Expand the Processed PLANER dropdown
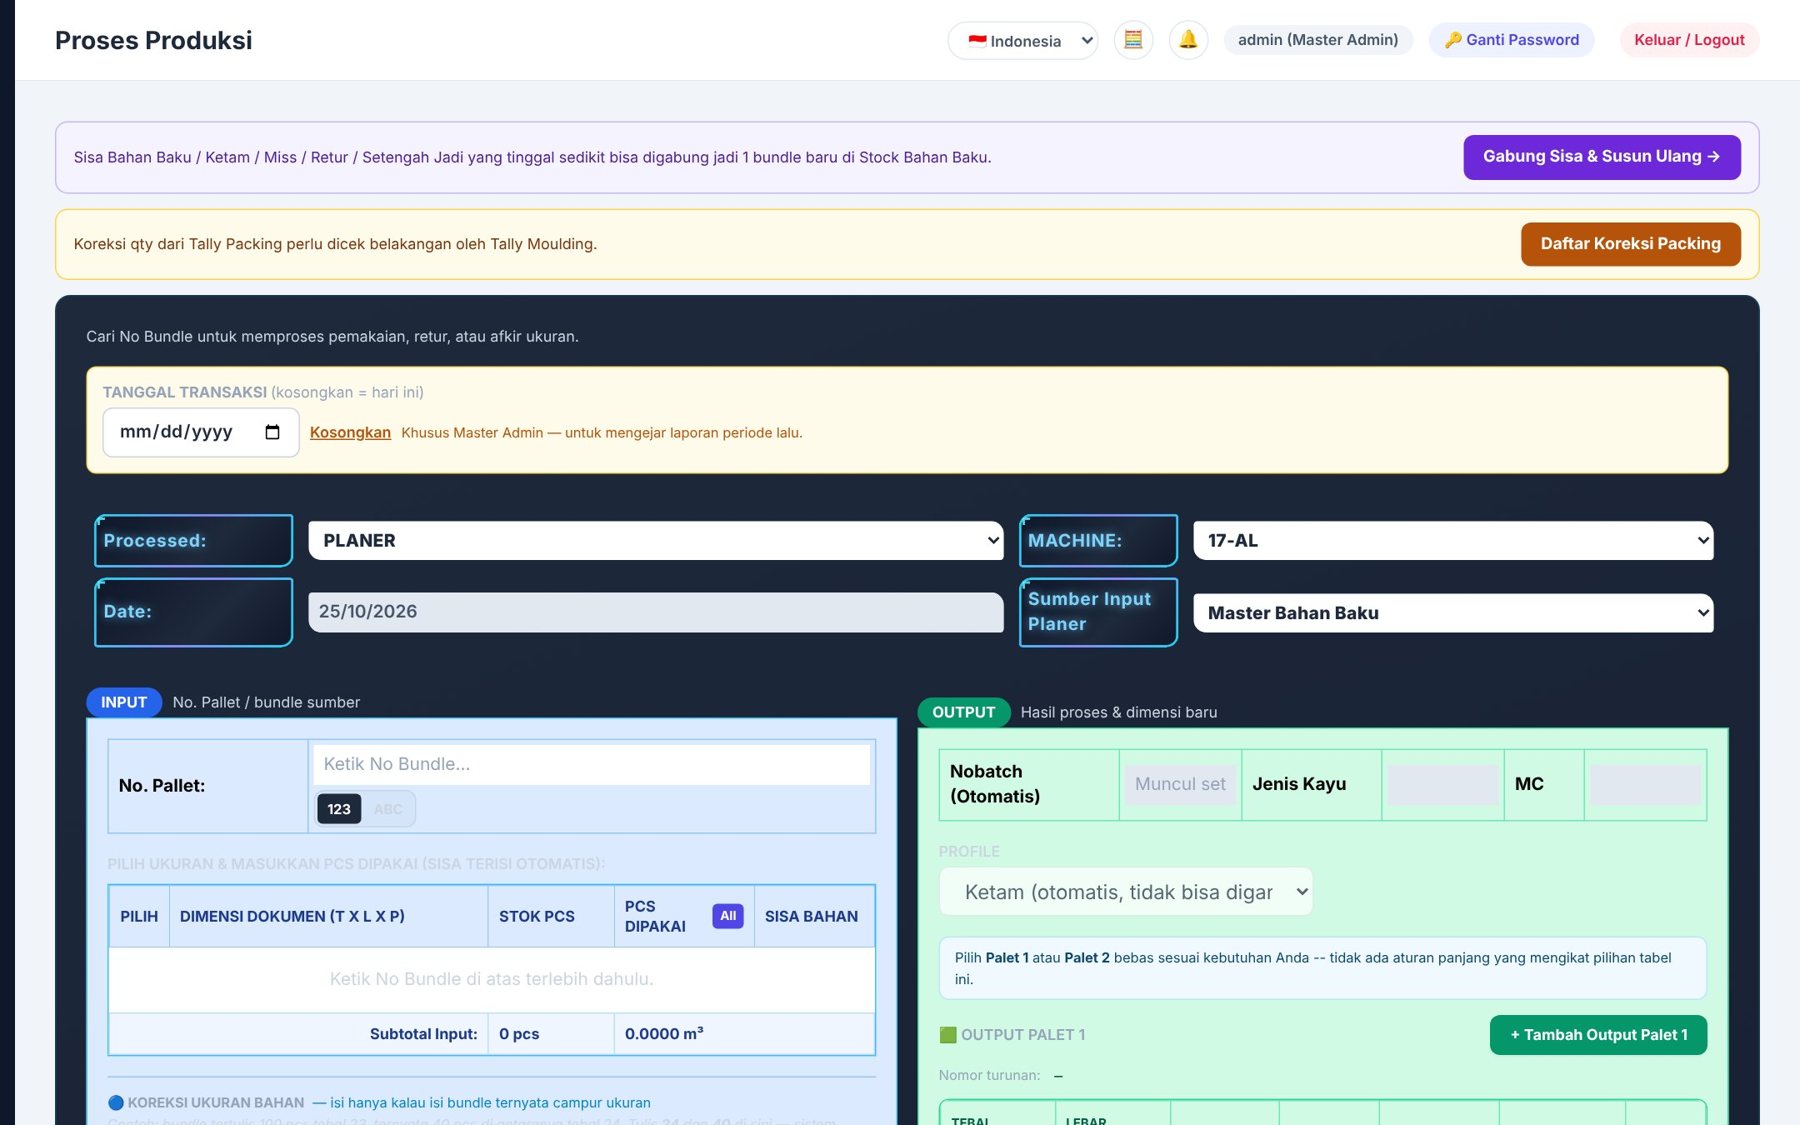This screenshot has height=1125, width=1800. [656, 540]
